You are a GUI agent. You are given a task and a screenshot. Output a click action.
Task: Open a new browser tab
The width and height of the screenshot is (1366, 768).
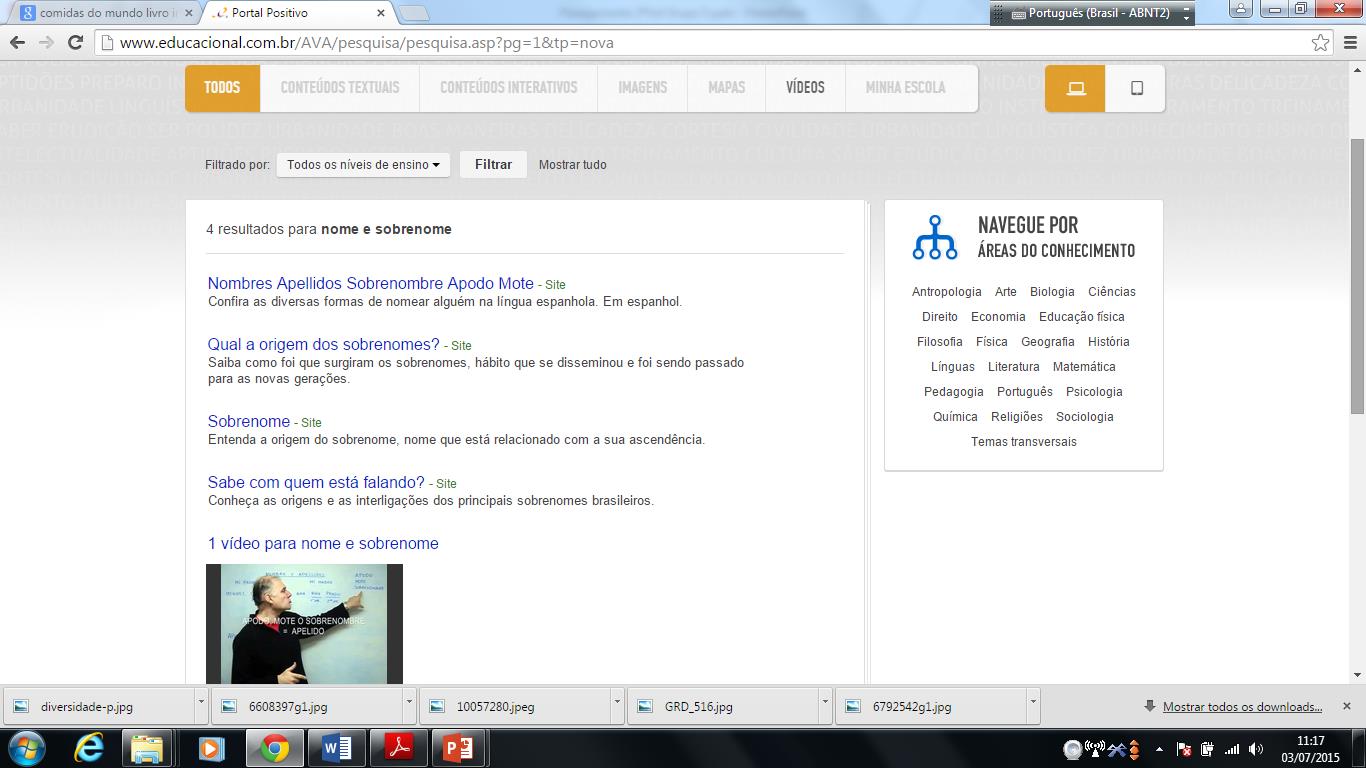[x=414, y=13]
